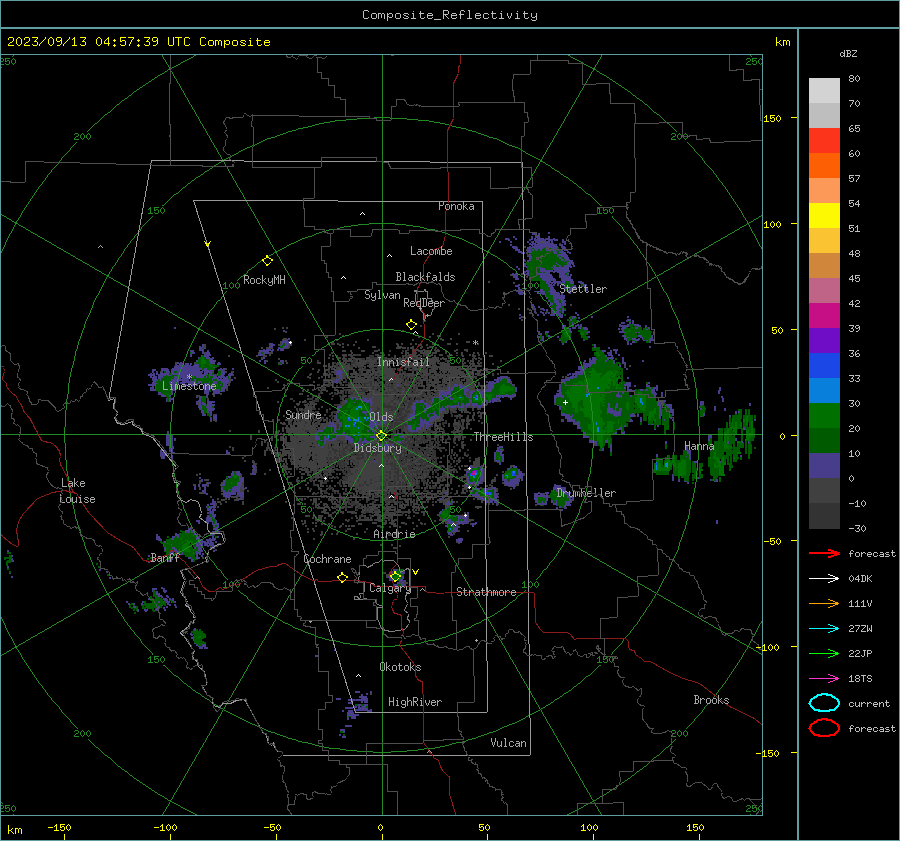Click the Limestone label
Image resolution: width=900 pixels, height=841 pixels.
[189, 386]
